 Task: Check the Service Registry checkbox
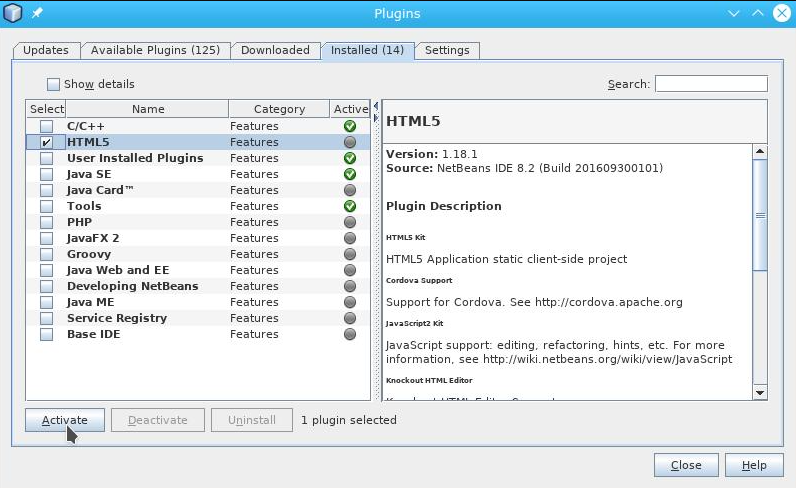tap(46, 318)
